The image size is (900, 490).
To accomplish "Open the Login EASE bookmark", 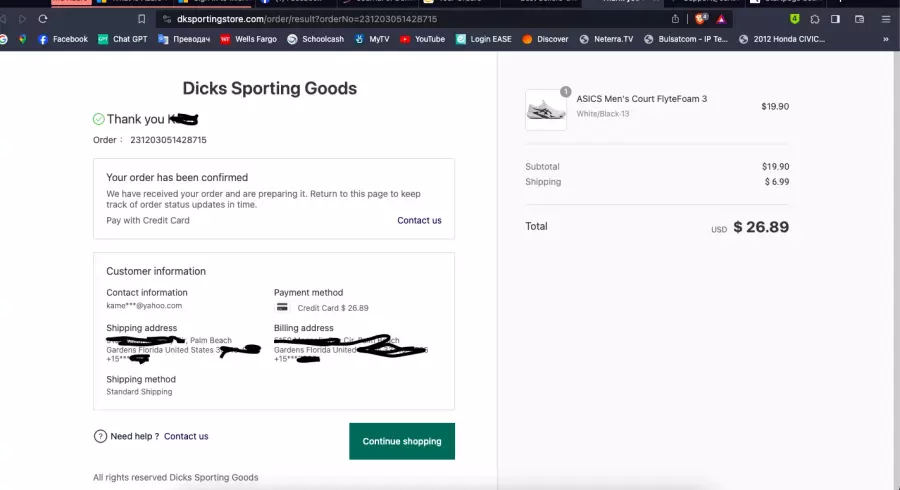I will tap(483, 39).
